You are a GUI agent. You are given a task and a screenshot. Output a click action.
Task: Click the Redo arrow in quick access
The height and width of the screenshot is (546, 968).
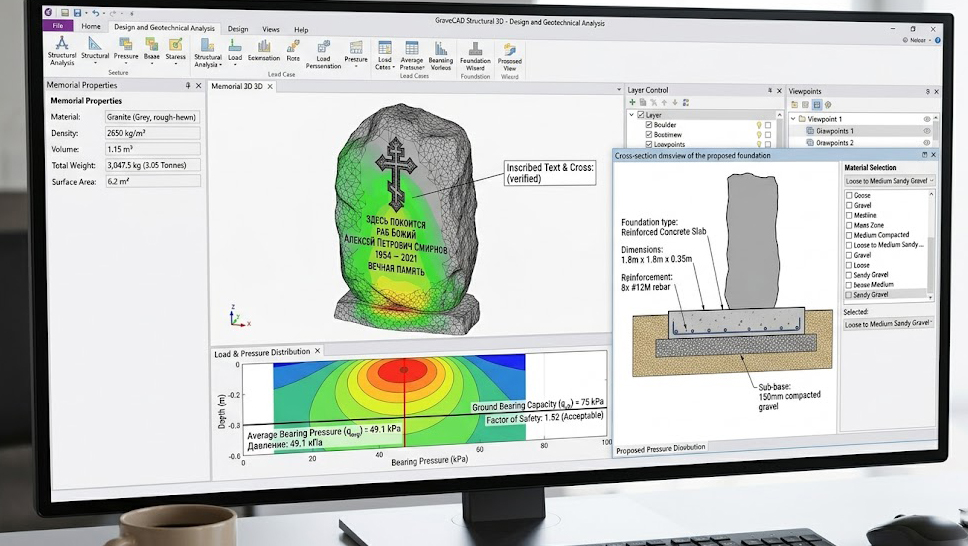[112, 14]
